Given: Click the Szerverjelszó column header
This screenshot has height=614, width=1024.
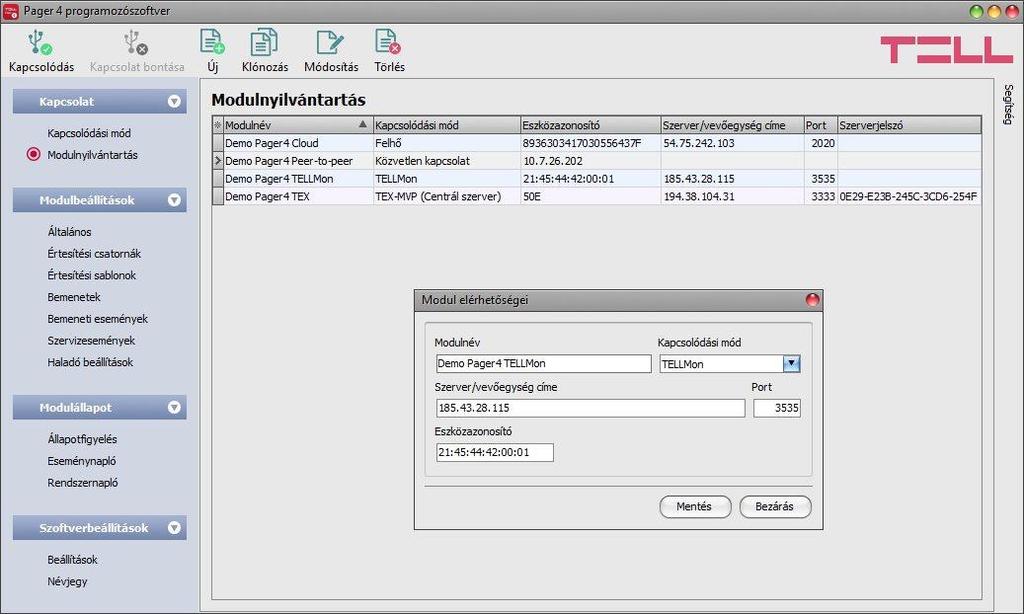Looking at the screenshot, I should 909,125.
